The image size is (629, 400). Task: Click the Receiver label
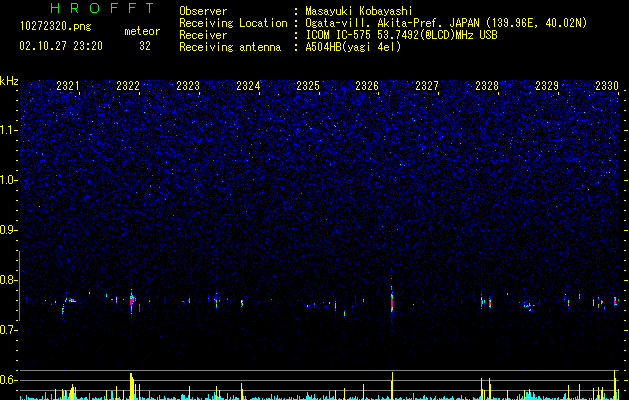point(203,35)
